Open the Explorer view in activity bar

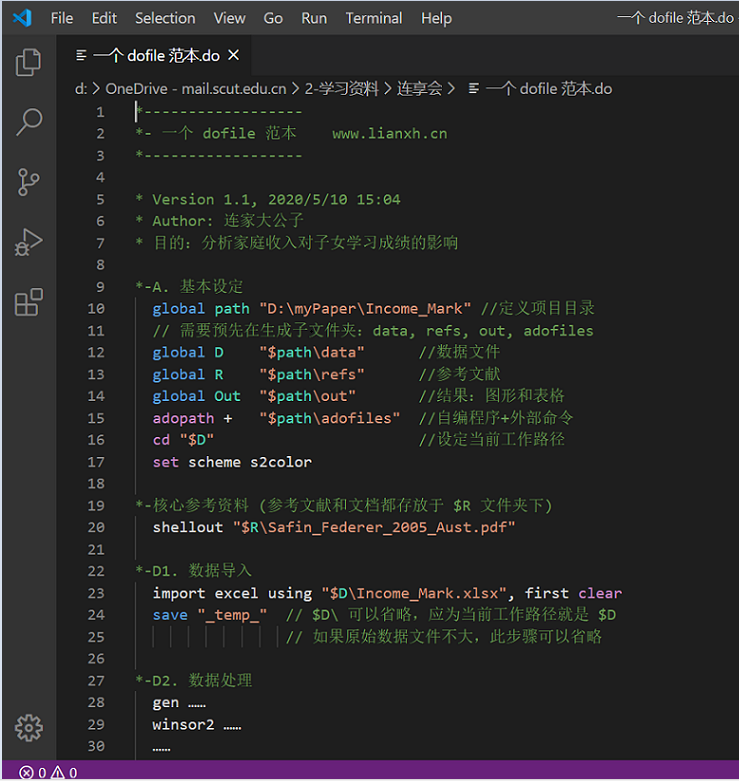(x=28, y=62)
